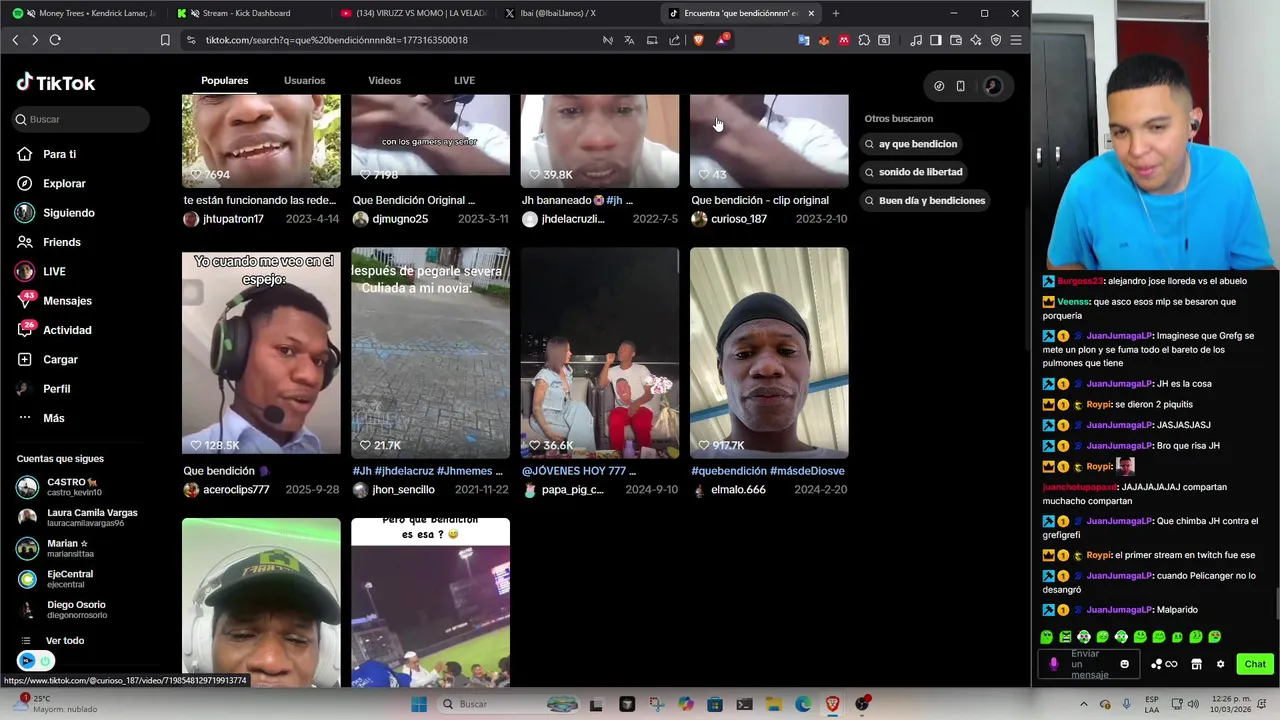Screen dimensions: 1280x720
Task: Open the 'Money Trees' browser tab
Action: pyautogui.click(x=84, y=13)
